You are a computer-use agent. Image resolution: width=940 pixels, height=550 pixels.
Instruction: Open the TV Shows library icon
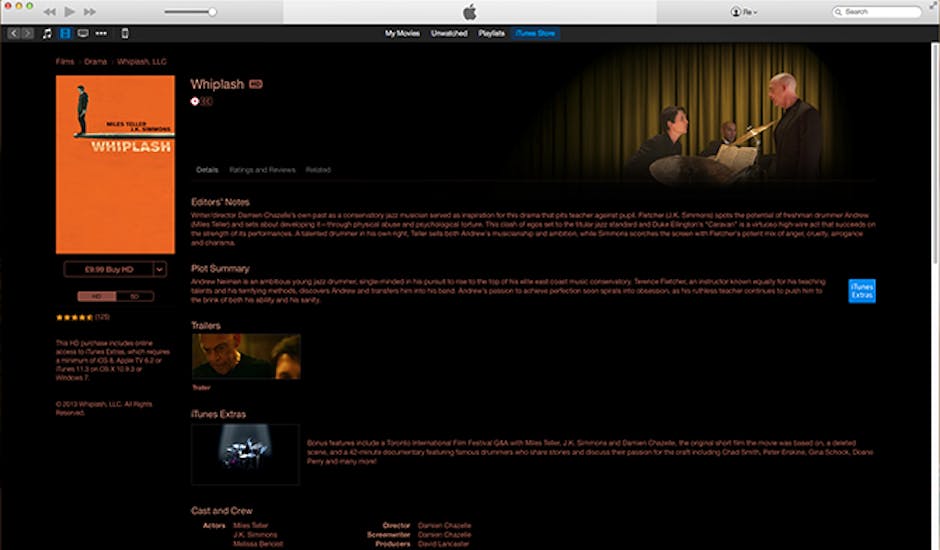[x=83, y=33]
